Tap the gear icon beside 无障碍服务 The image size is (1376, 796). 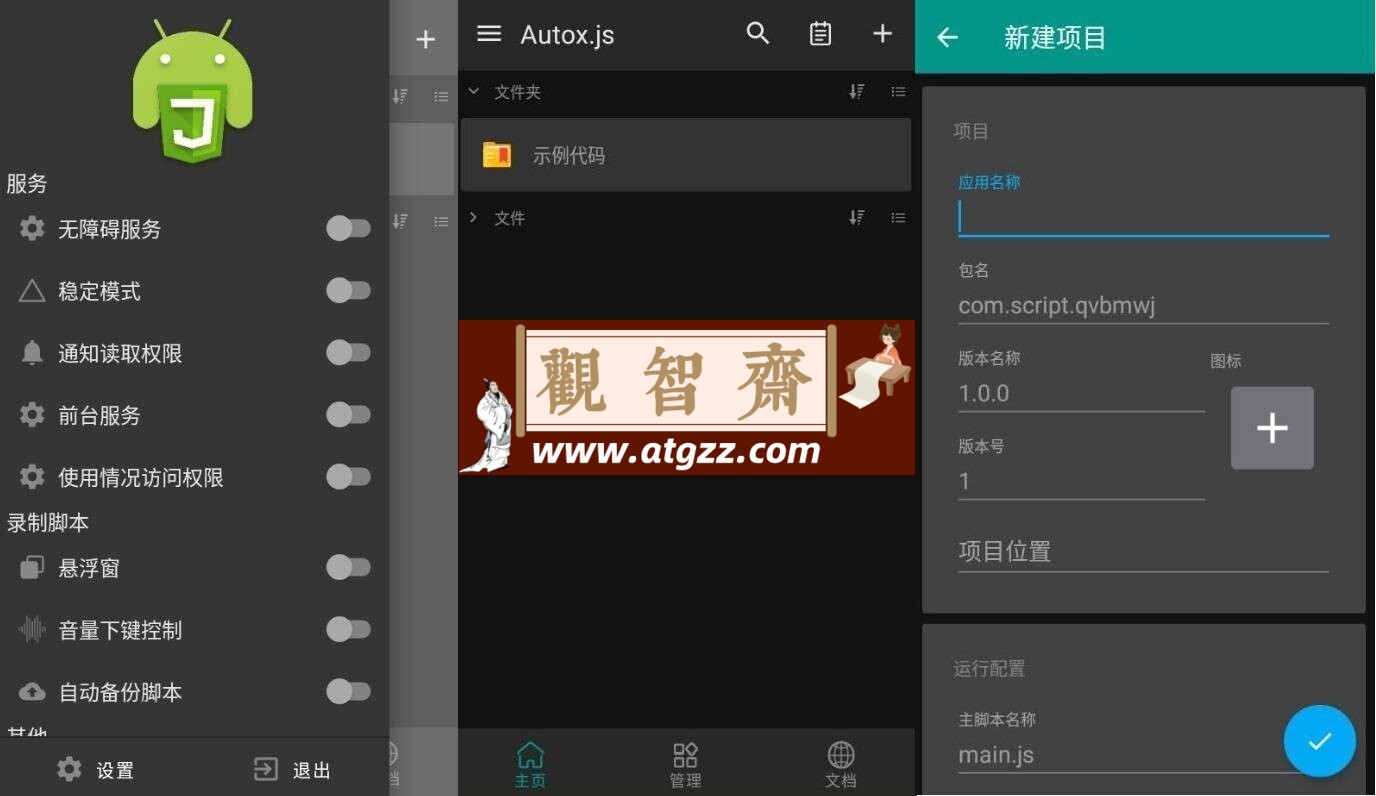point(32,229)
